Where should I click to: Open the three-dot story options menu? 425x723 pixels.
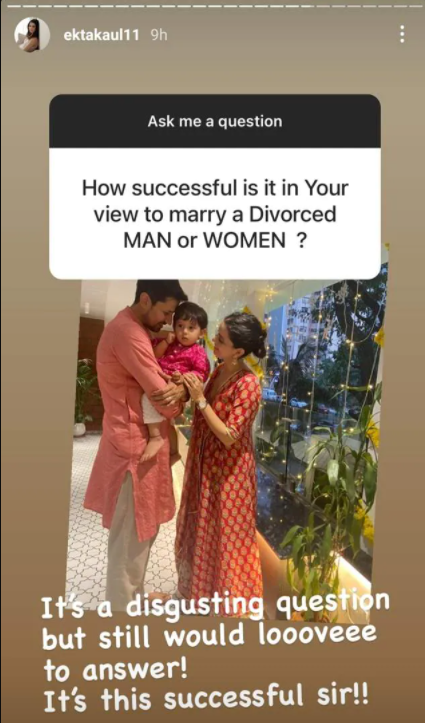click(x=402, y=35)
